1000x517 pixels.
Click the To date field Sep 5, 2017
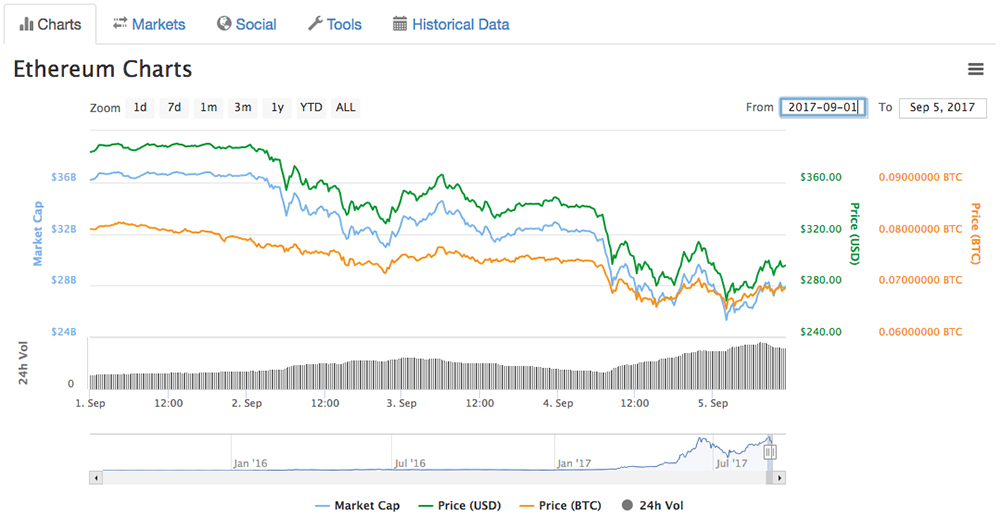click(943, 107)
